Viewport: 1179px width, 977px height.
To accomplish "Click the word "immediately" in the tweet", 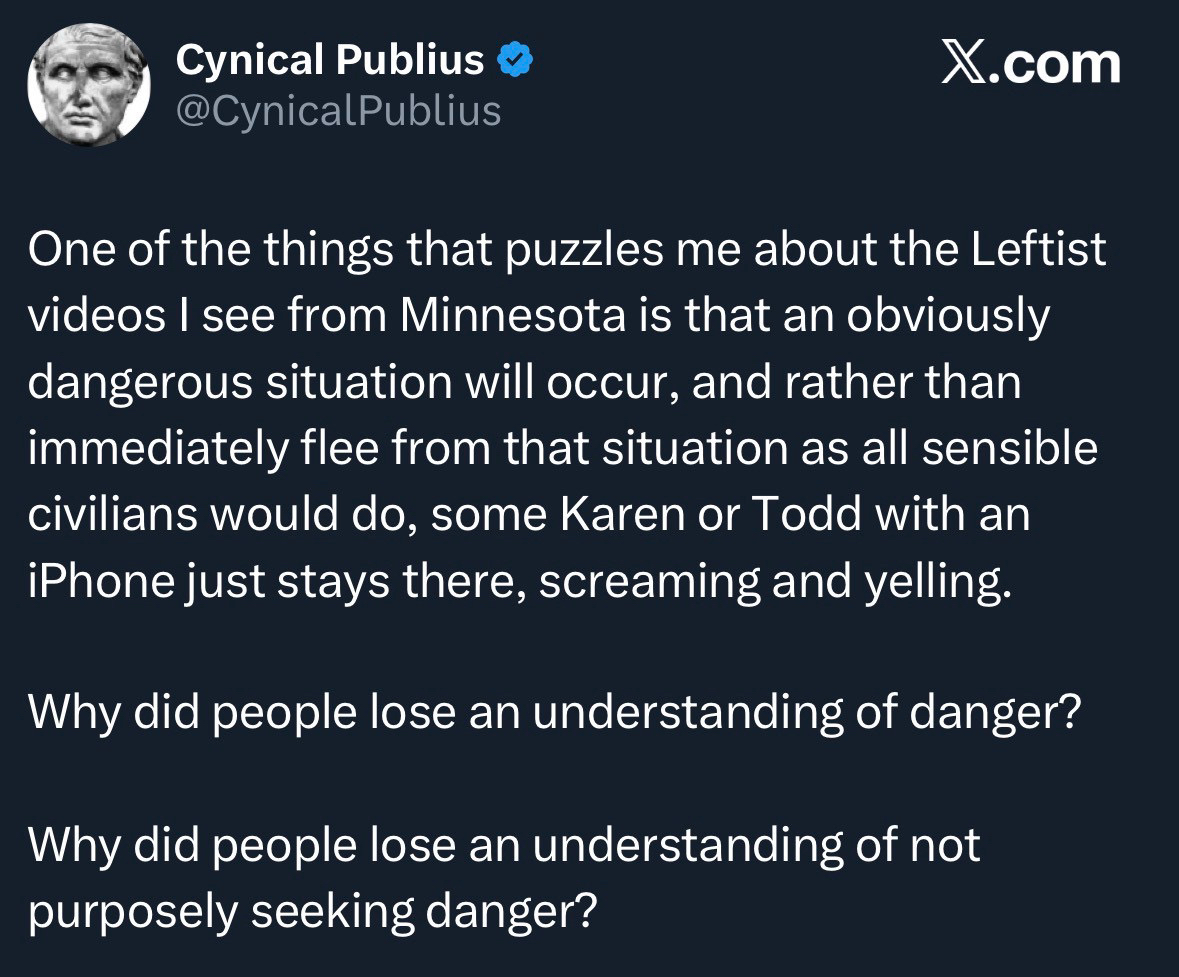I will pyautogui.click(x=153, y=449).
